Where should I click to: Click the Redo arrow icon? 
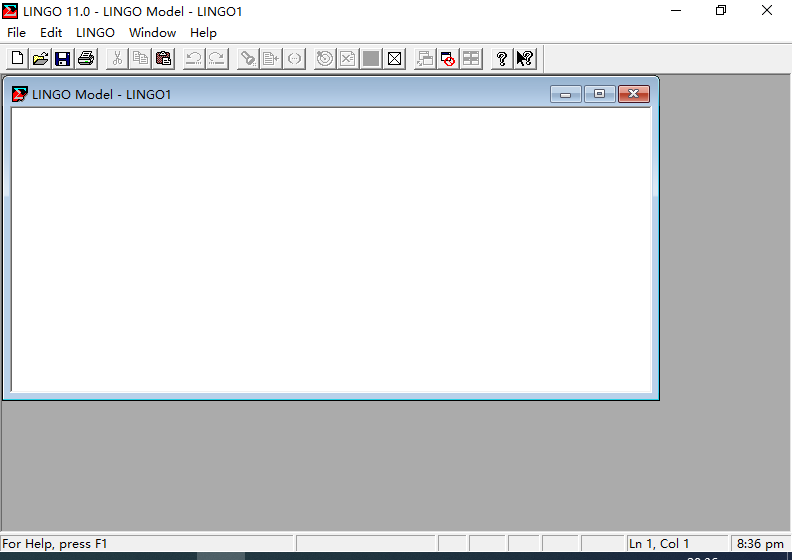(x=217, y=59)
